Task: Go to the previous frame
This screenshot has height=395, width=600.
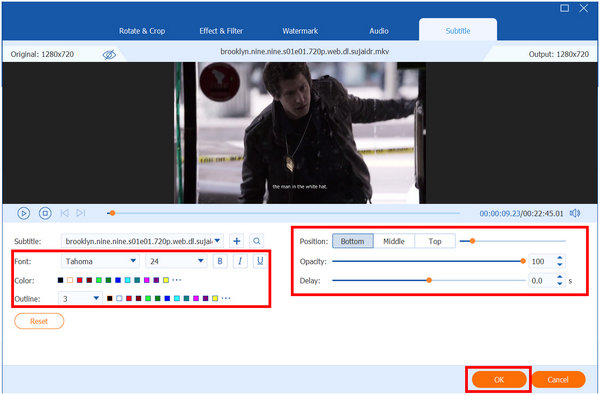Action: pyautogui.click(x=64, y=213)
